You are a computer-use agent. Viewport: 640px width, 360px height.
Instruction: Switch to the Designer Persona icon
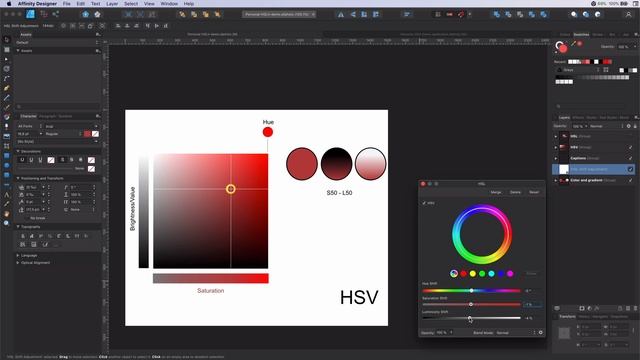pos(31,14)
